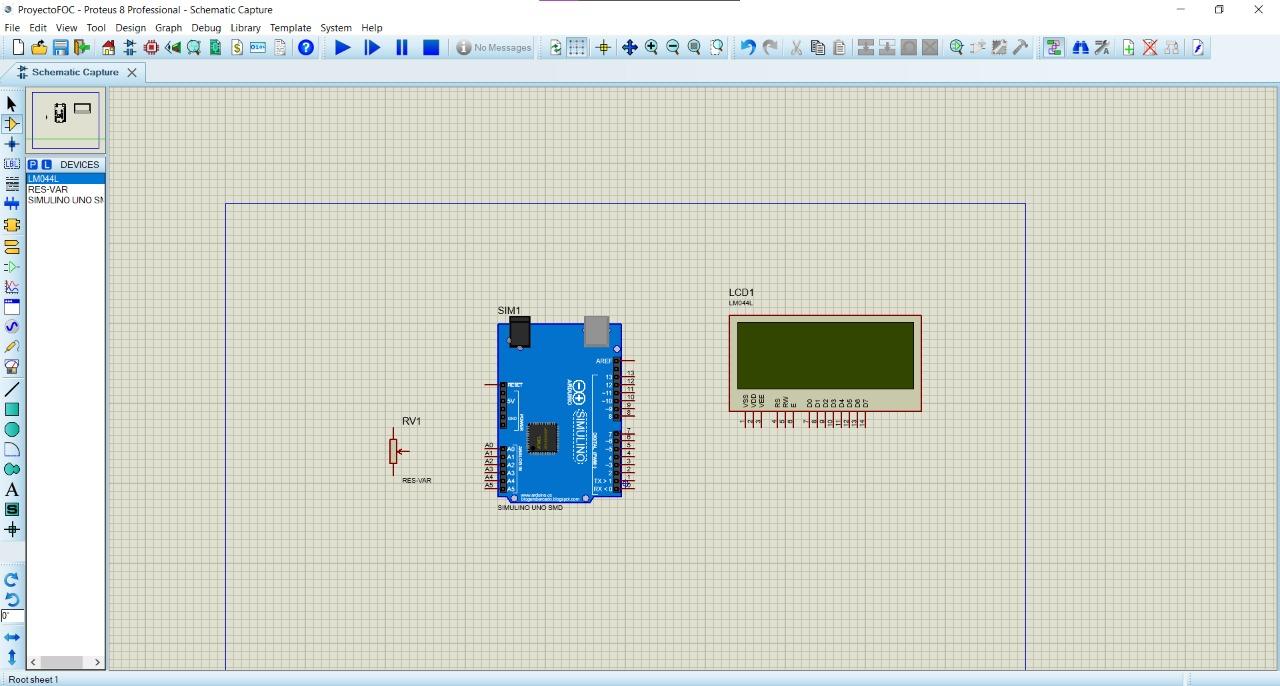
Task: Open the help question mark icon
Action: [306, 47]
